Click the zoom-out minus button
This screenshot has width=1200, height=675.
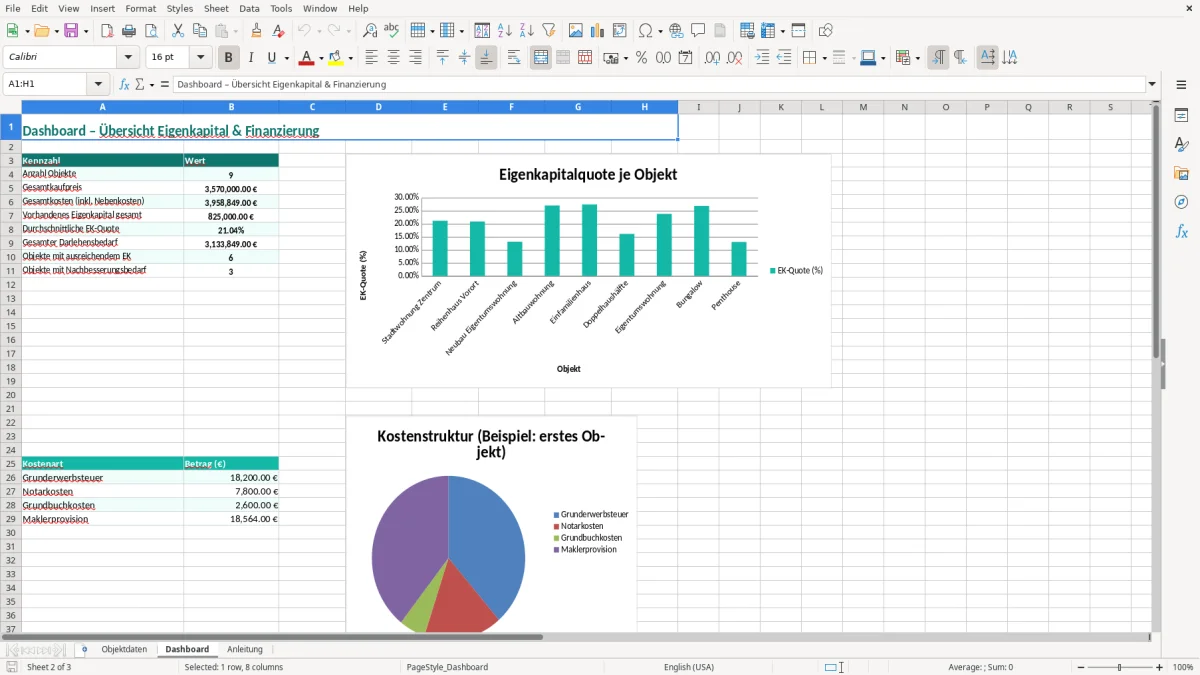1081,667
